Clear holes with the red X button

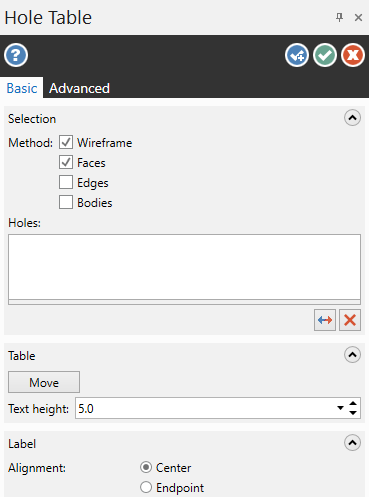click(x=350, y=320)
